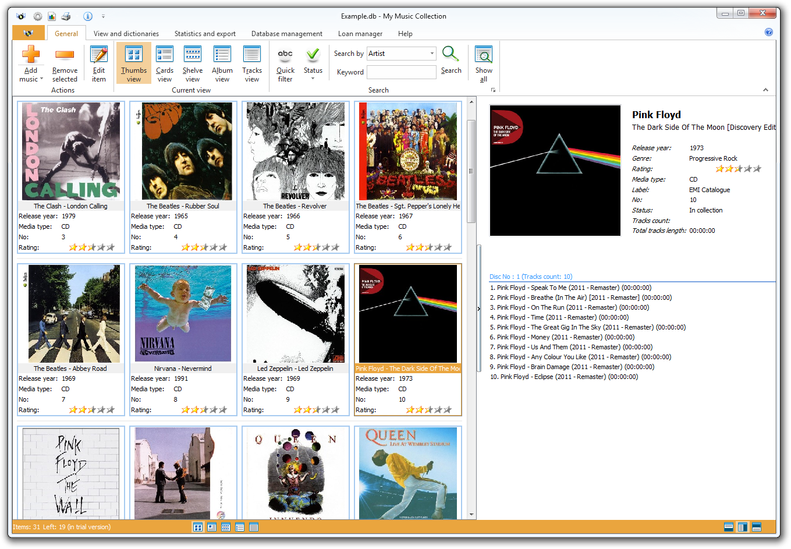Toggle Thumbs view button
791x549 pixels.
click(133, 63)
